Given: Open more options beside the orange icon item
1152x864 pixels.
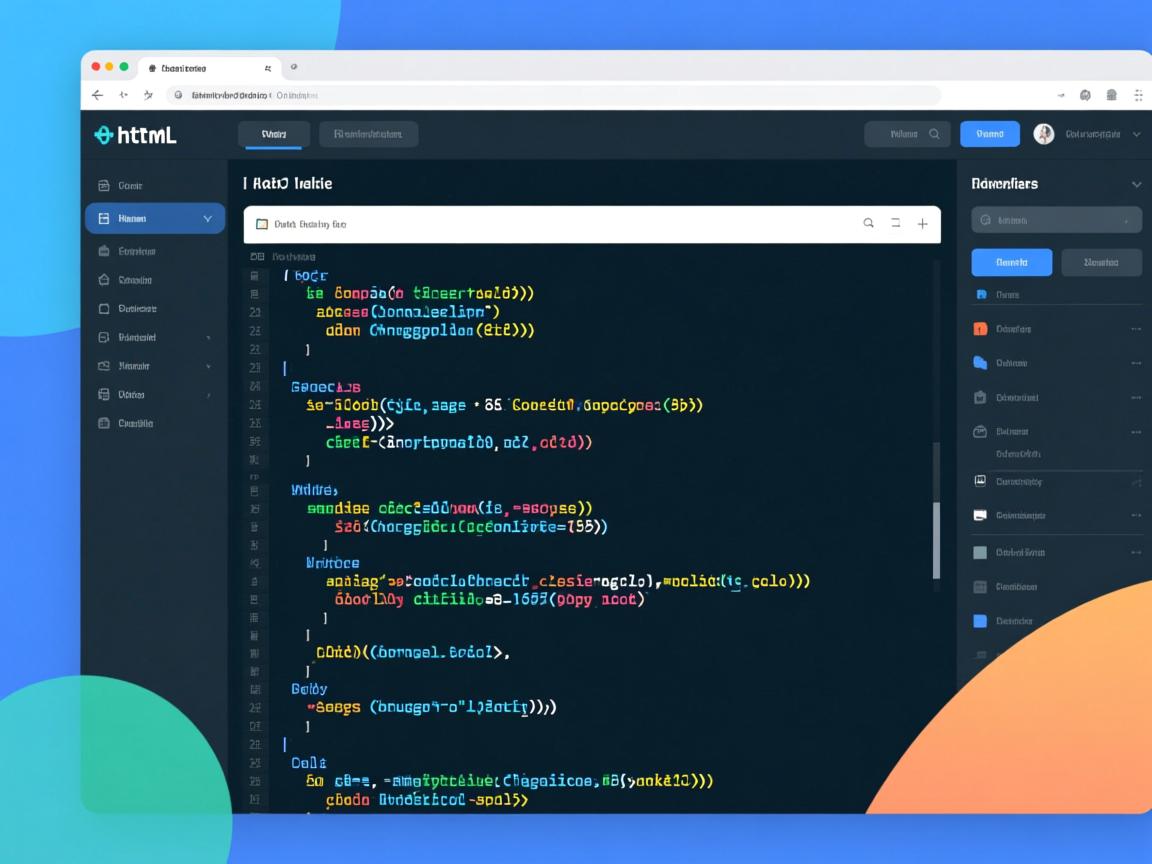Looking at the screenshot, I should pos(1135,329).
